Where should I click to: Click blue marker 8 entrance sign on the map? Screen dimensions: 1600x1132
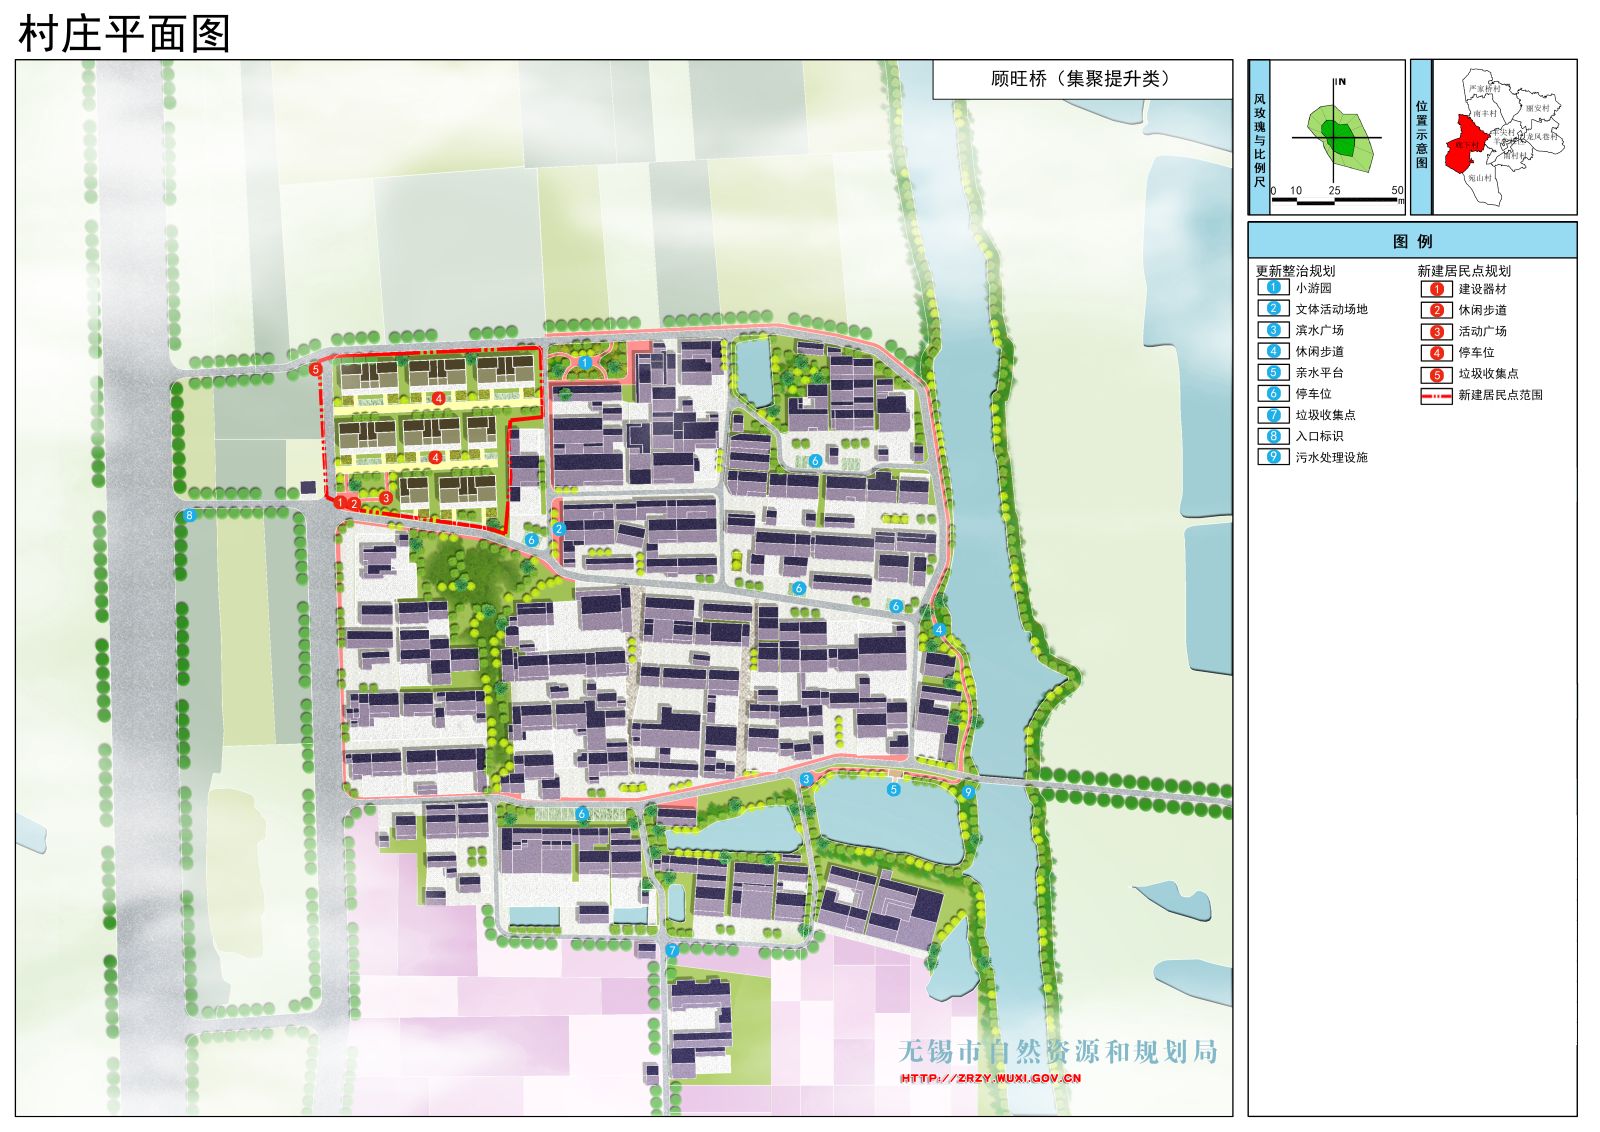(x=189, y=516)
